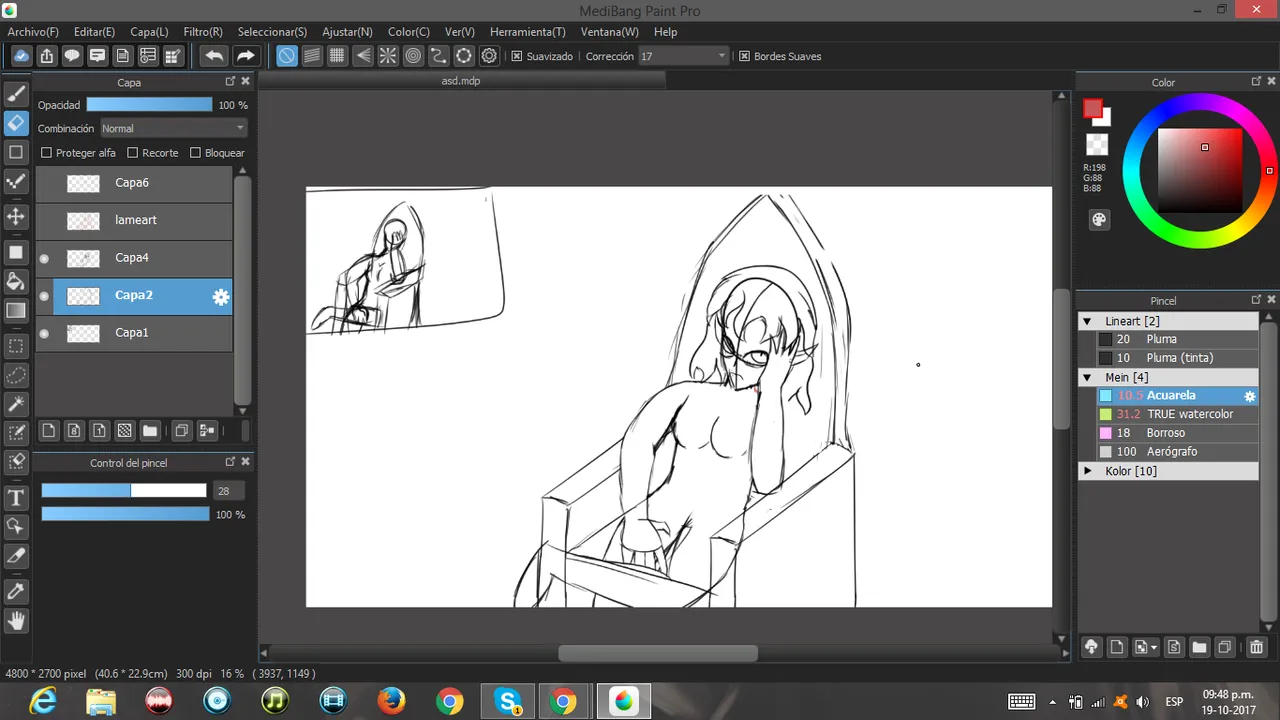Hide the Capa4 layer
1280x720 pixels.
click(x=44, y=258)
